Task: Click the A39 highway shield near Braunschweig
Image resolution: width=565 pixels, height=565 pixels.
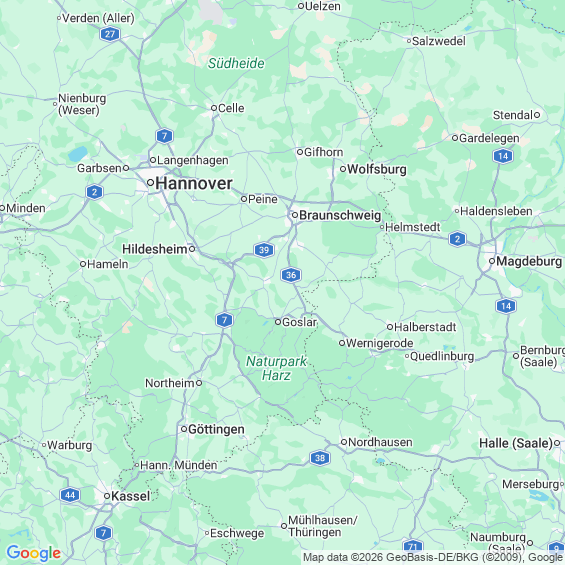Action: (x=264, y=250)
